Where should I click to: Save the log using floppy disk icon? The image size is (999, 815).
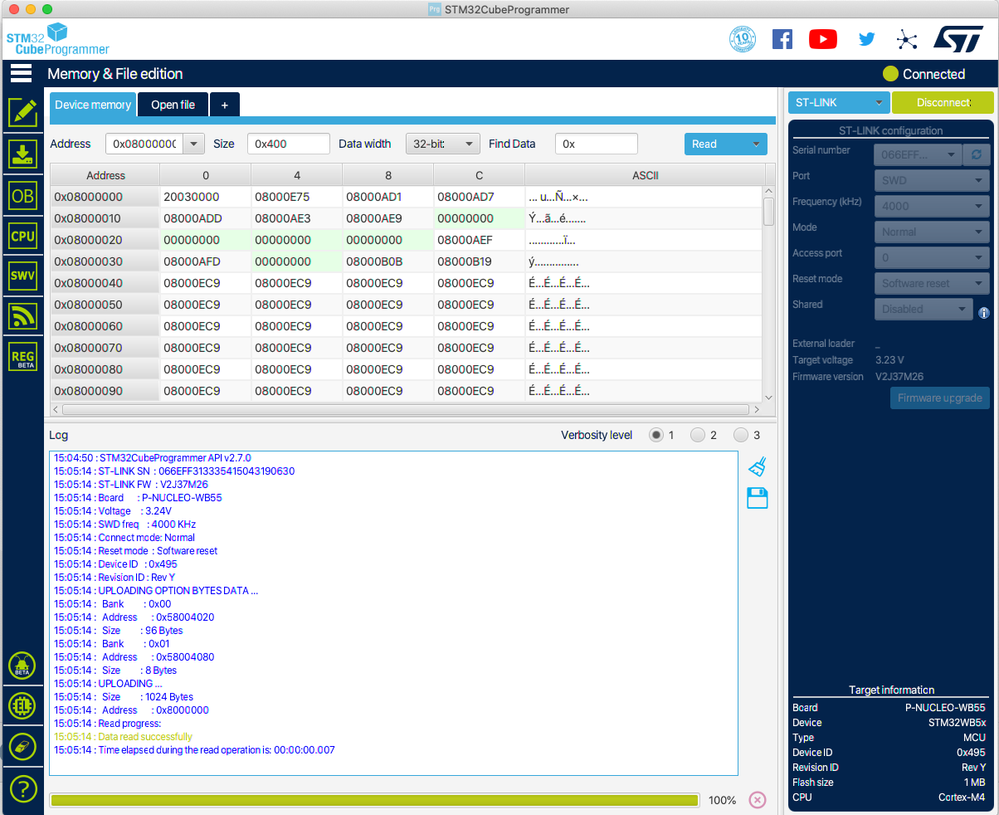pyautogui.click(x=757, y=498)
